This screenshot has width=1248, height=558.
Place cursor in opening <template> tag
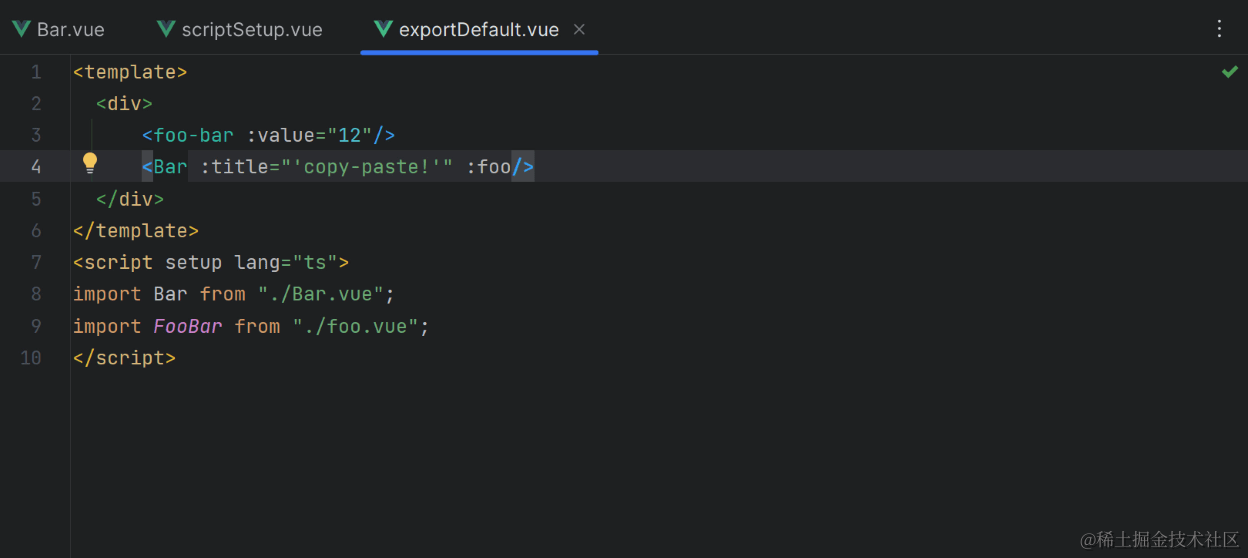(130, 72)
